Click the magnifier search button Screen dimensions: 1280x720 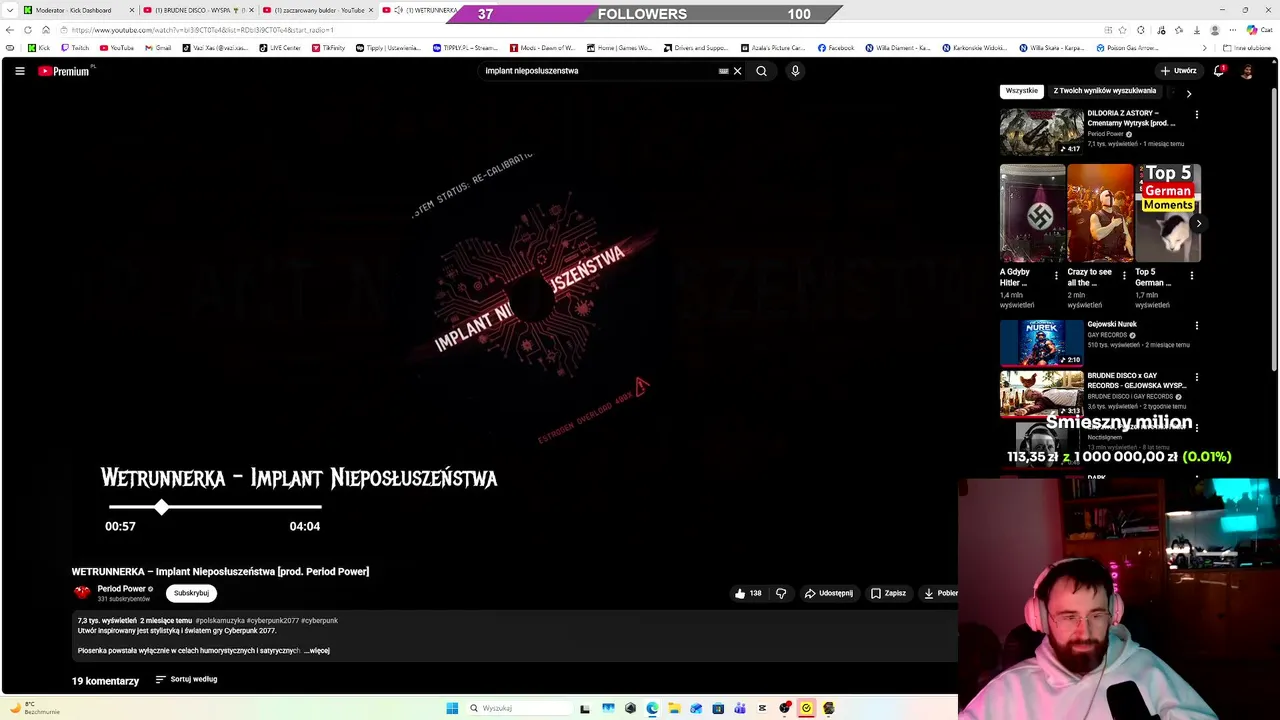(x=761, y=71)
